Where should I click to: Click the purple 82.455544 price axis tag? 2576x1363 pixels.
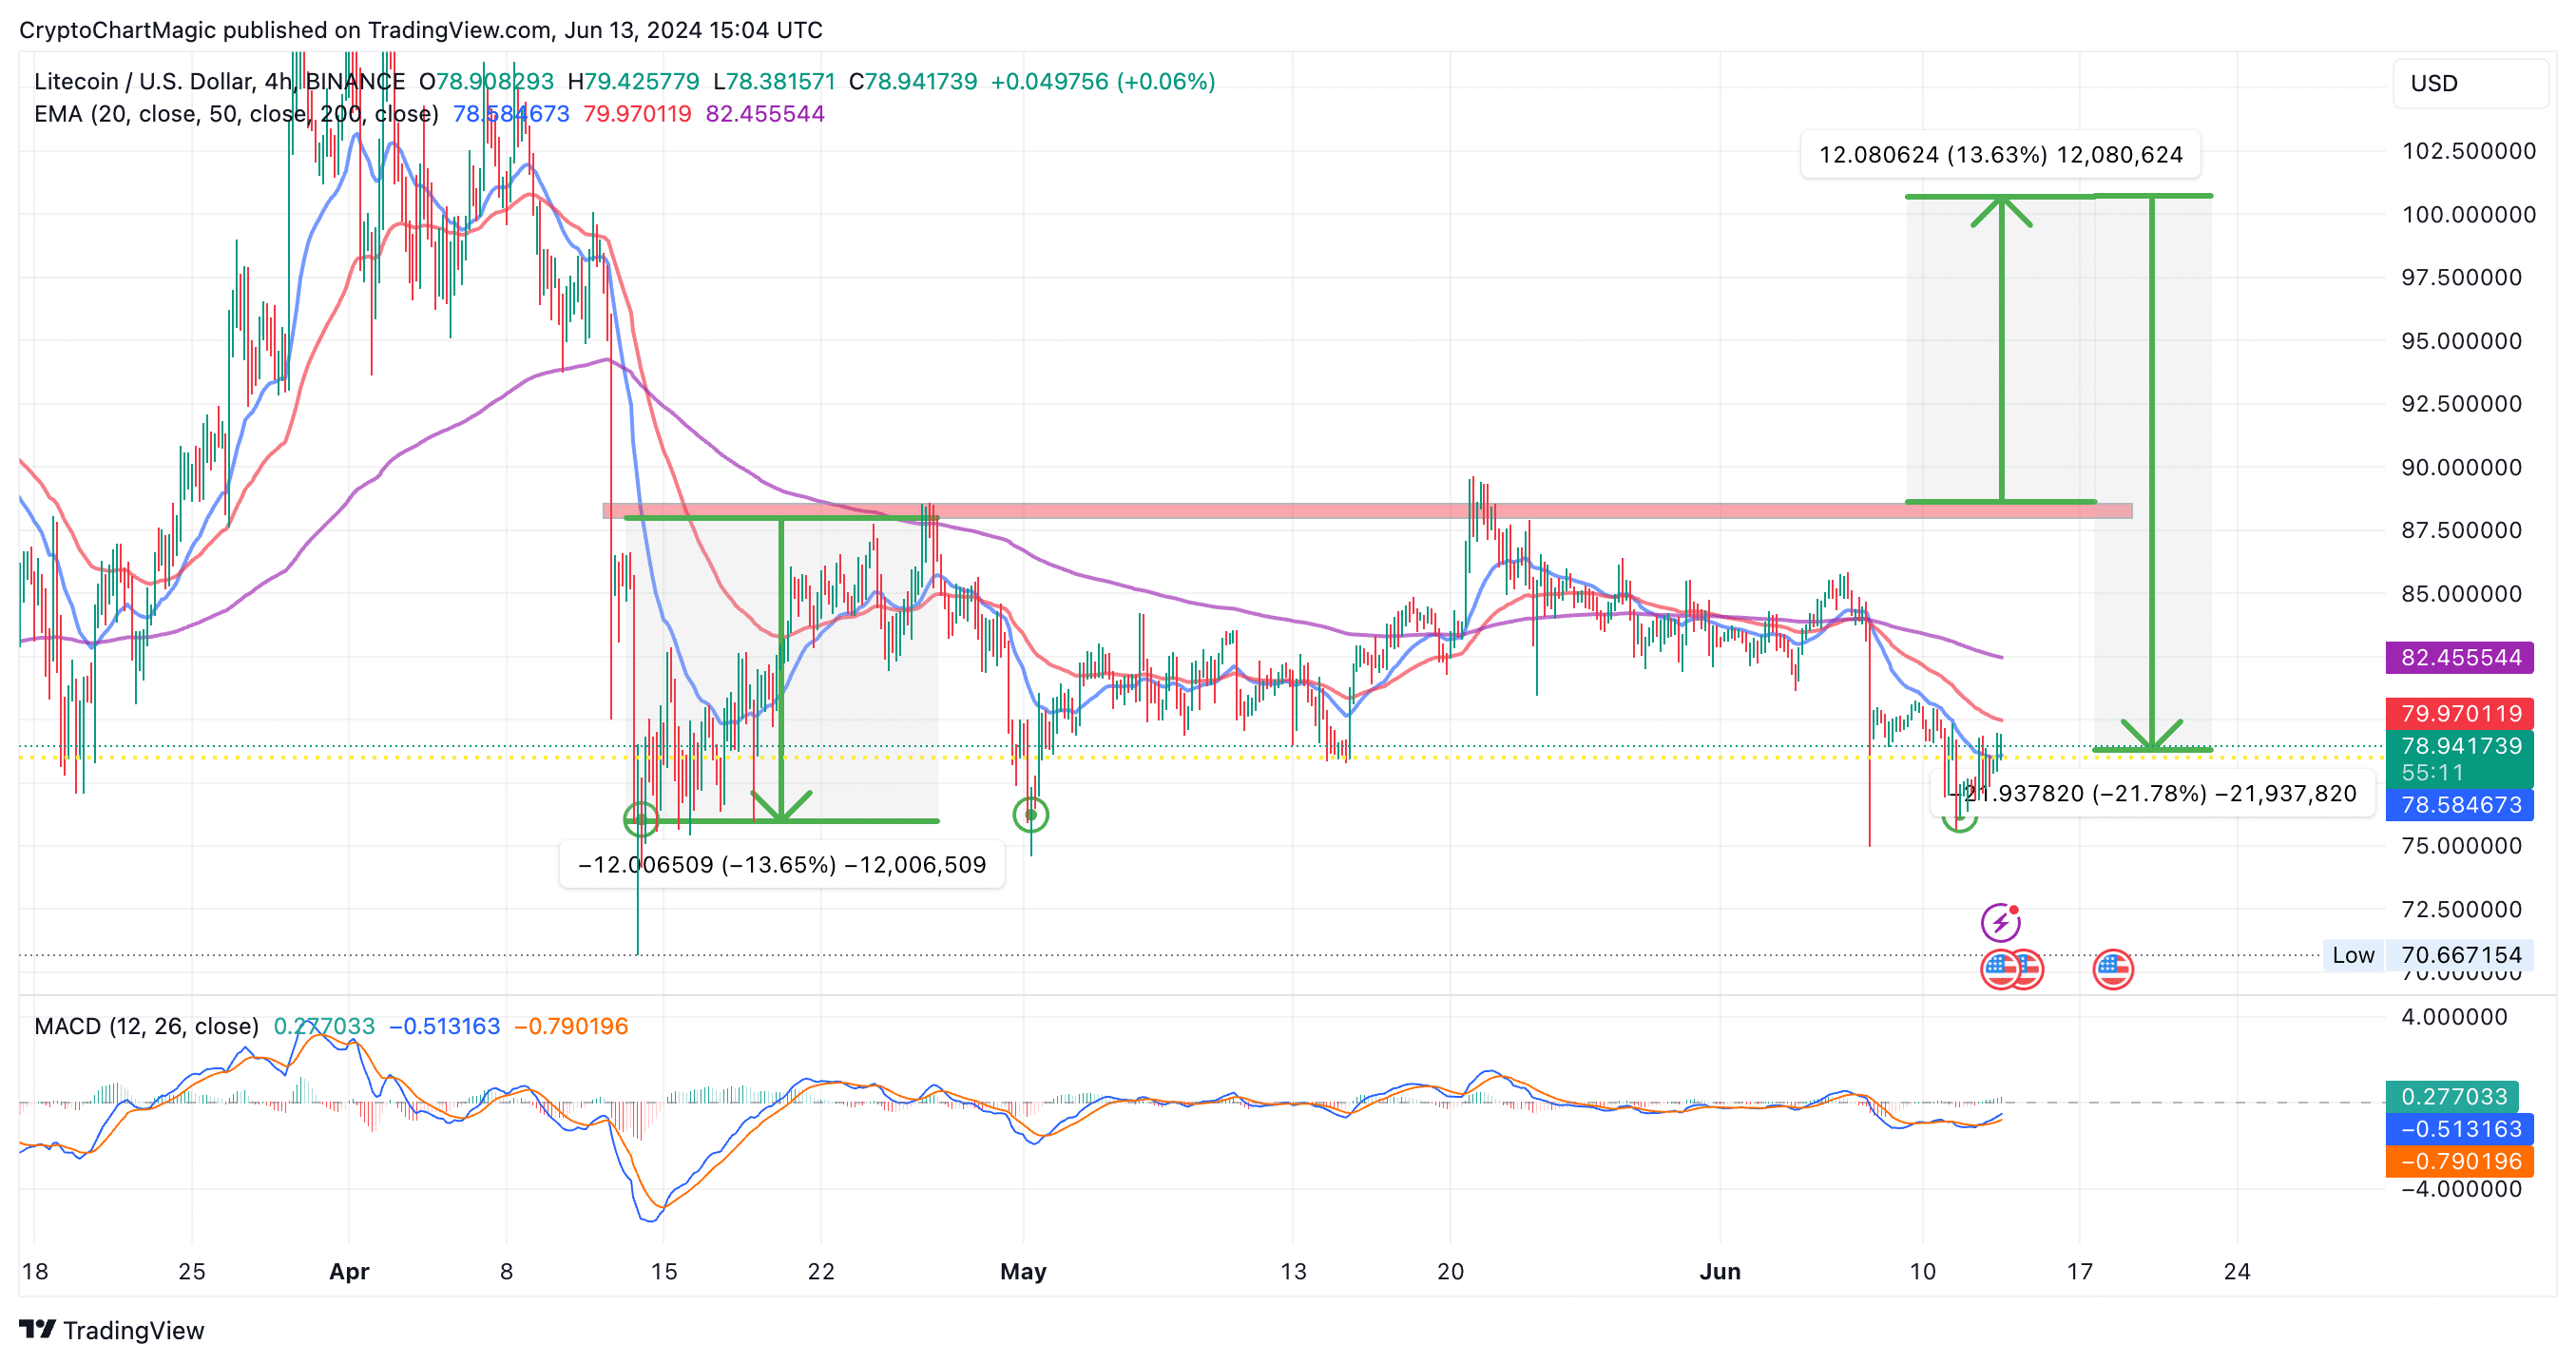coord(2459,658)
